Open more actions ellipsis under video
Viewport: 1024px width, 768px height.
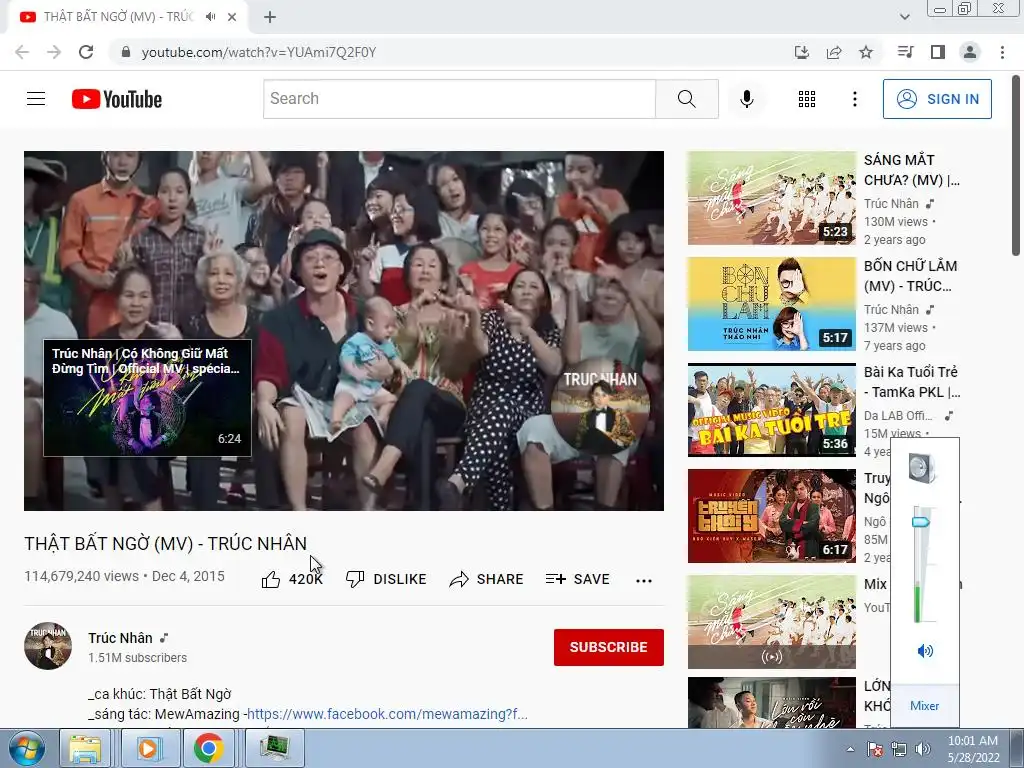pyautogui.click(x=644, y=581)
